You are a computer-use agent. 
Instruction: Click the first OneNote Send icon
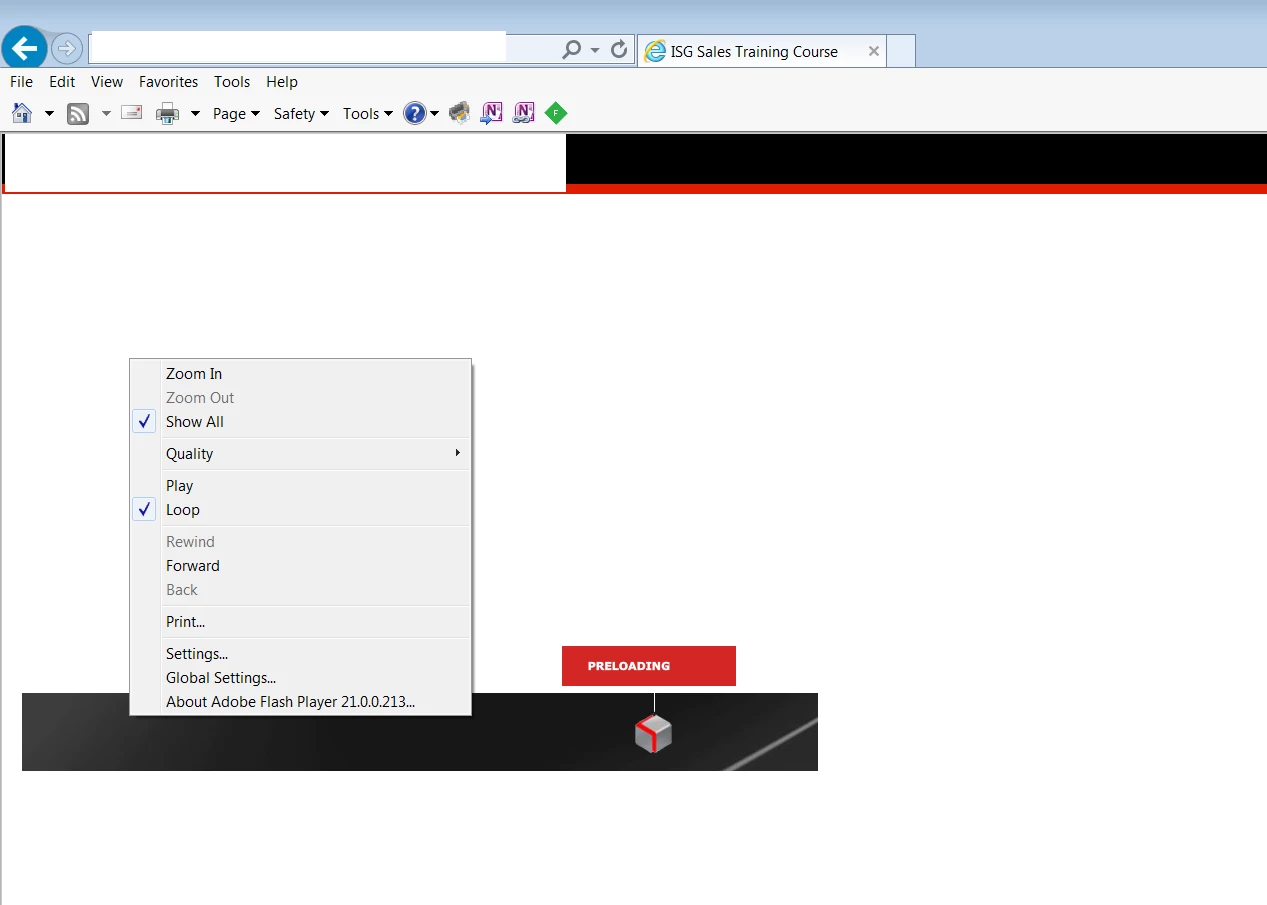tap(491, 113)
